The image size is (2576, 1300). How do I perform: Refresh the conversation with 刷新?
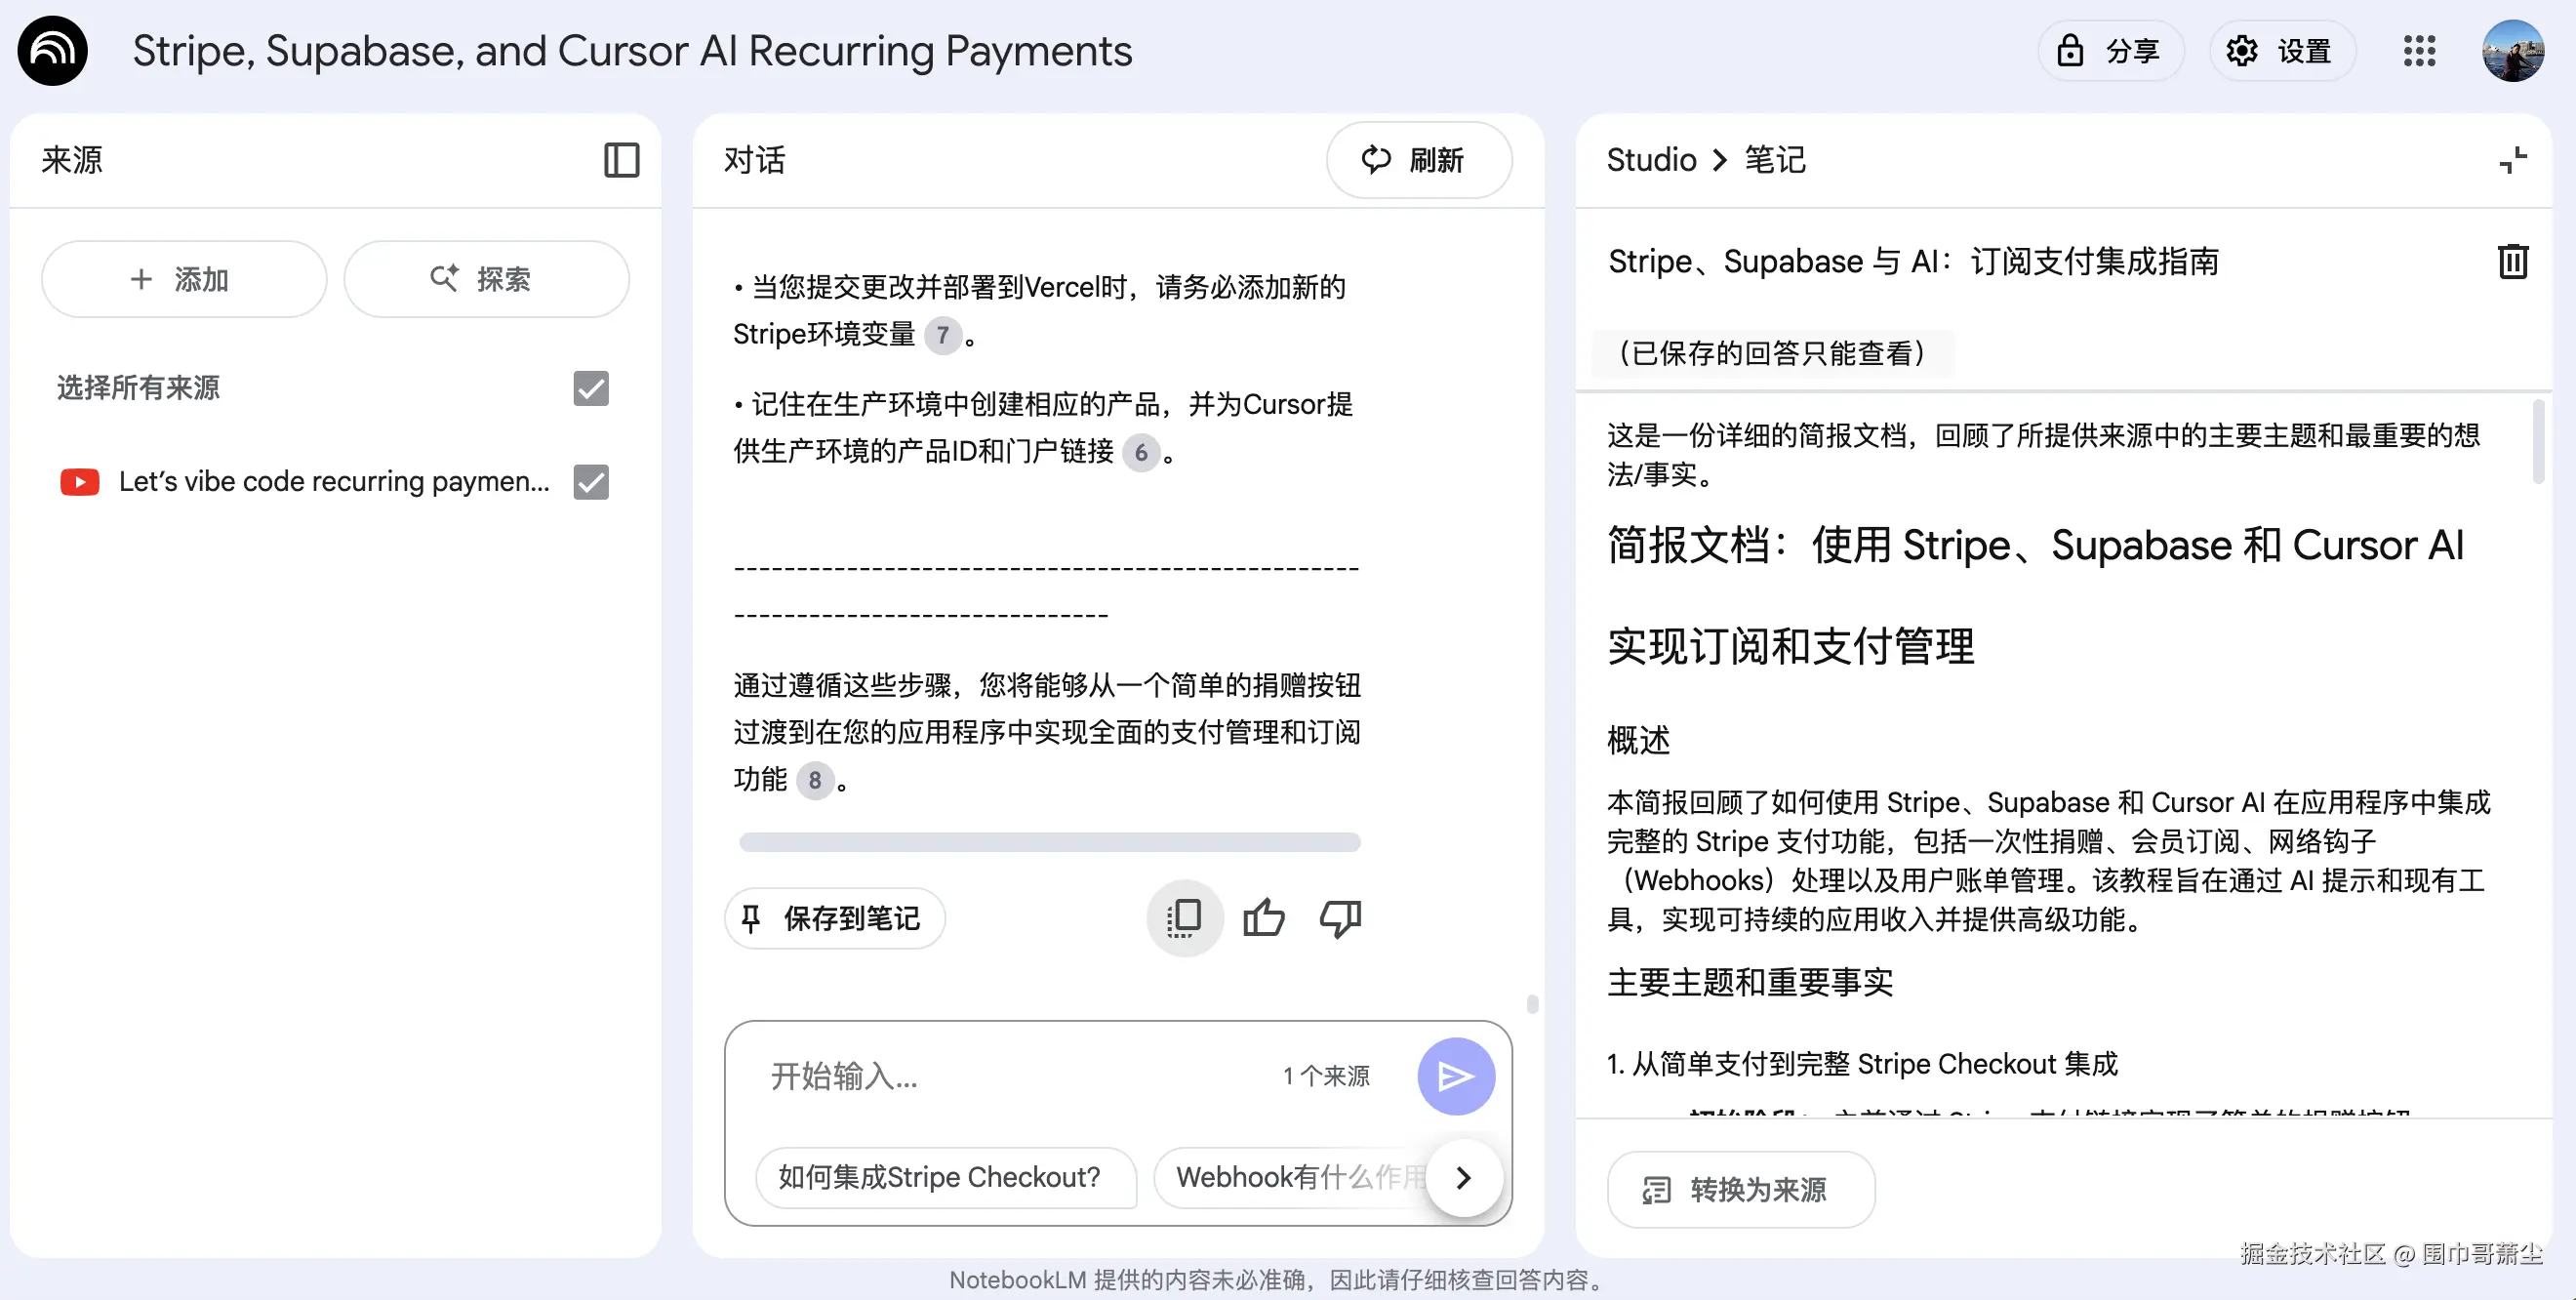pos(1419,160)
